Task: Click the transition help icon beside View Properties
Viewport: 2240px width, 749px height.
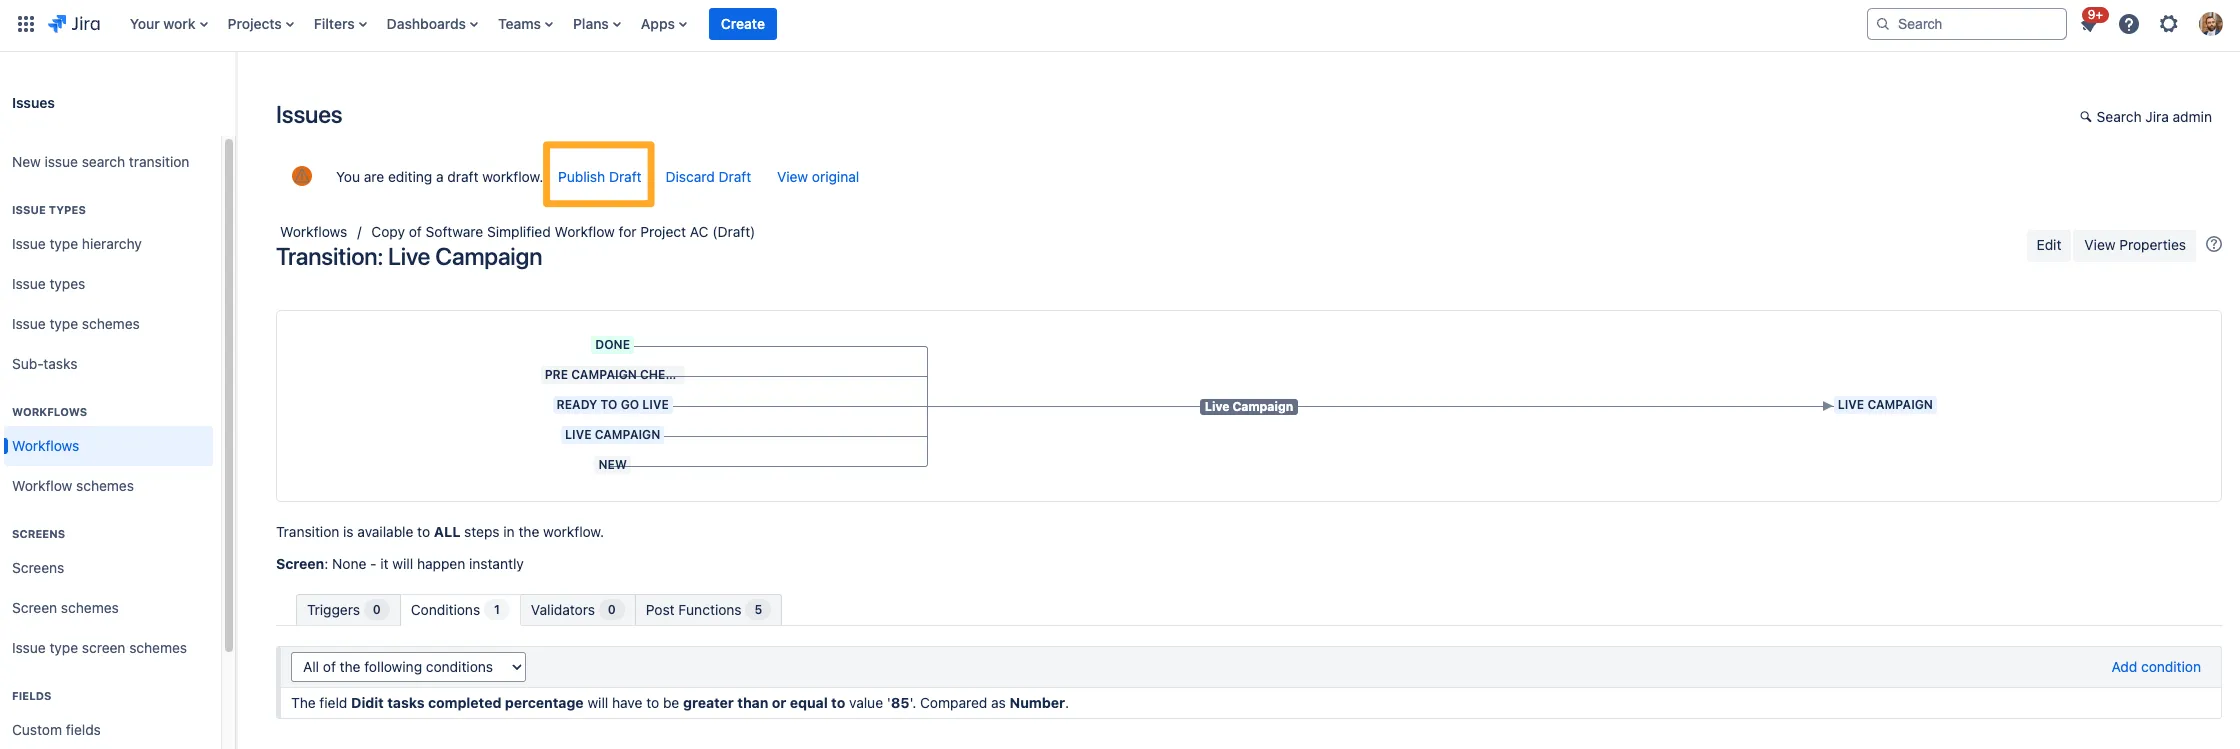Action: pos(2214,244)
